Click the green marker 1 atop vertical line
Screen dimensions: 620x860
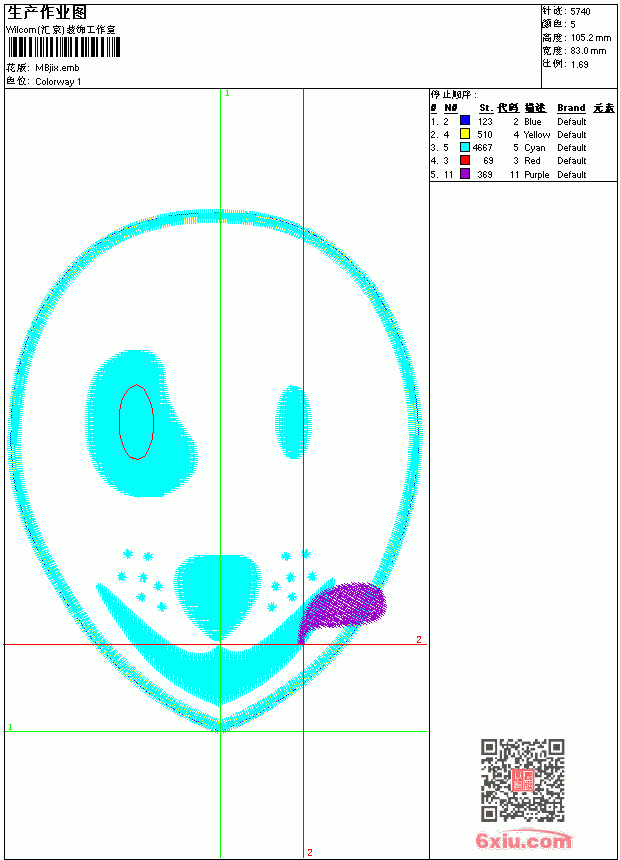pyautogui.click(x=227, y=94)
